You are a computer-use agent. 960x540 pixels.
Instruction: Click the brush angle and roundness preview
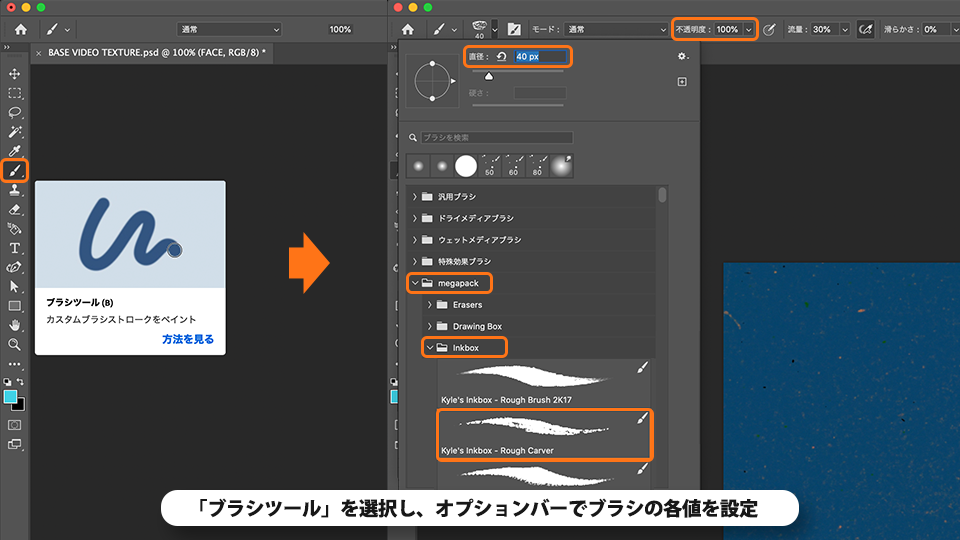coord(432,81)
